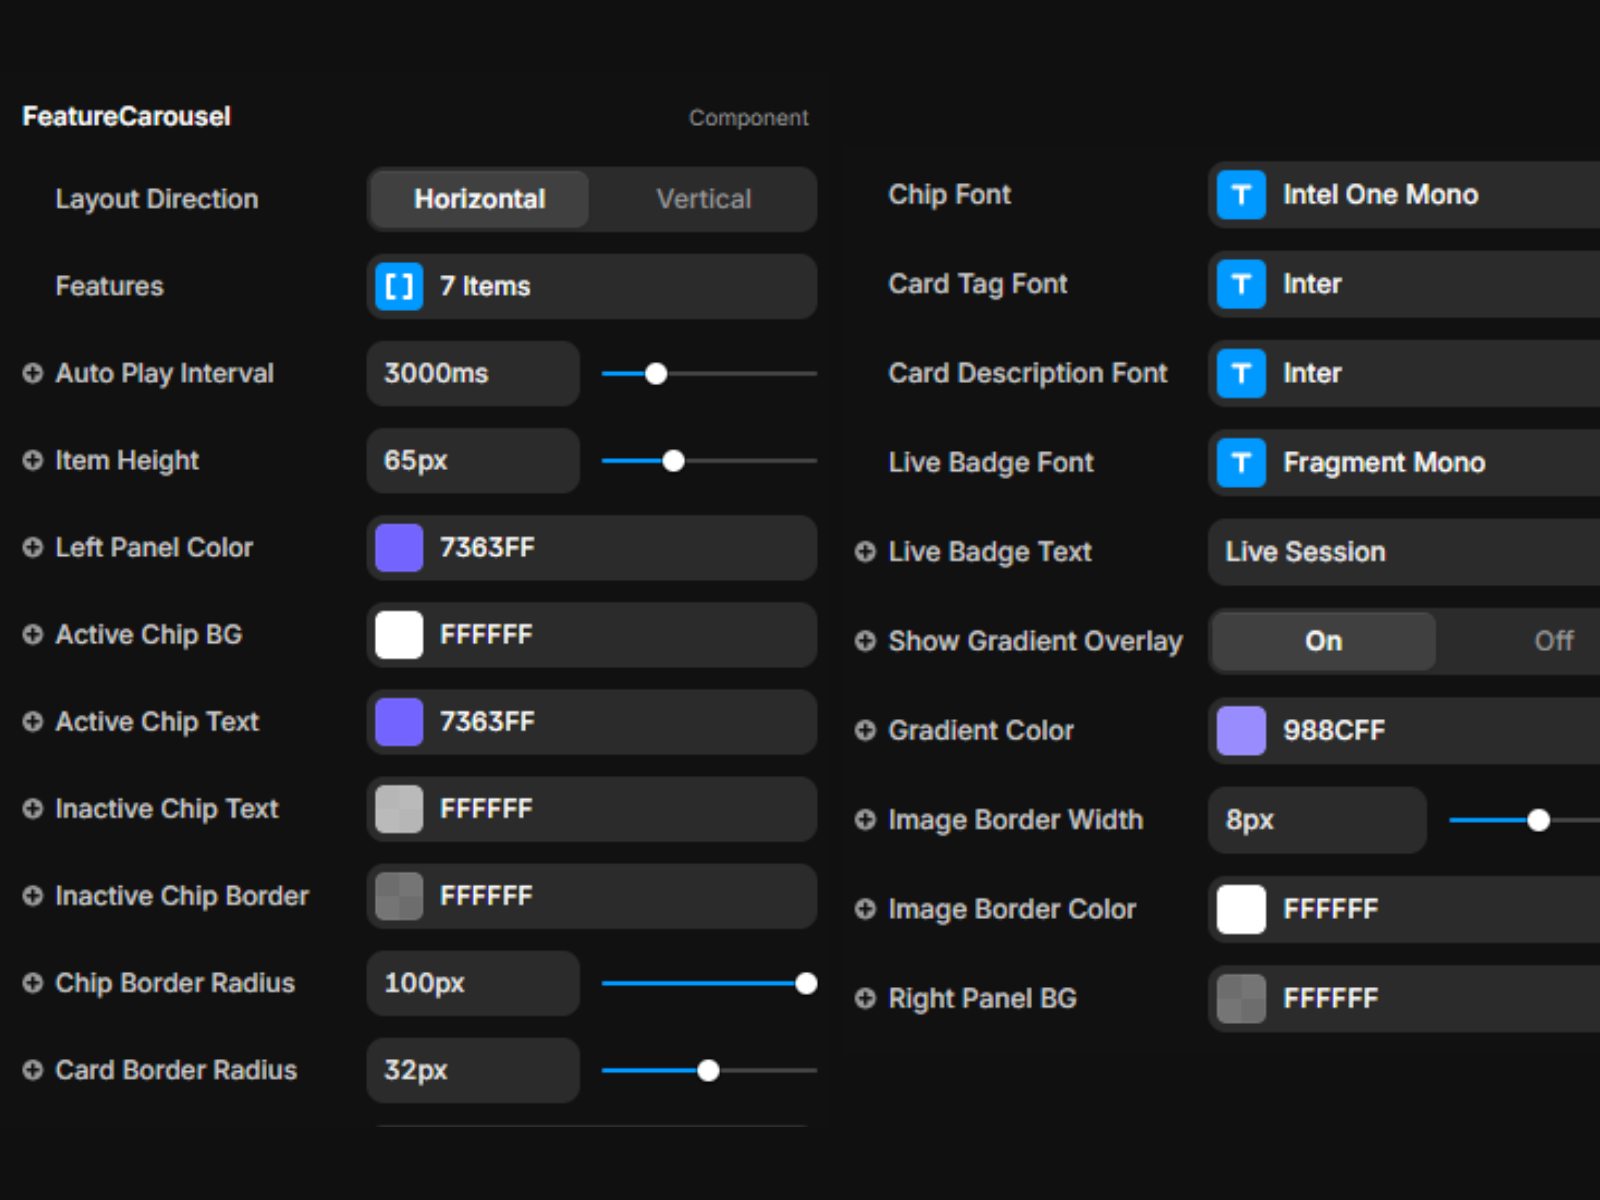Click the font T icon for Live Badge Font

(1241, 462)
